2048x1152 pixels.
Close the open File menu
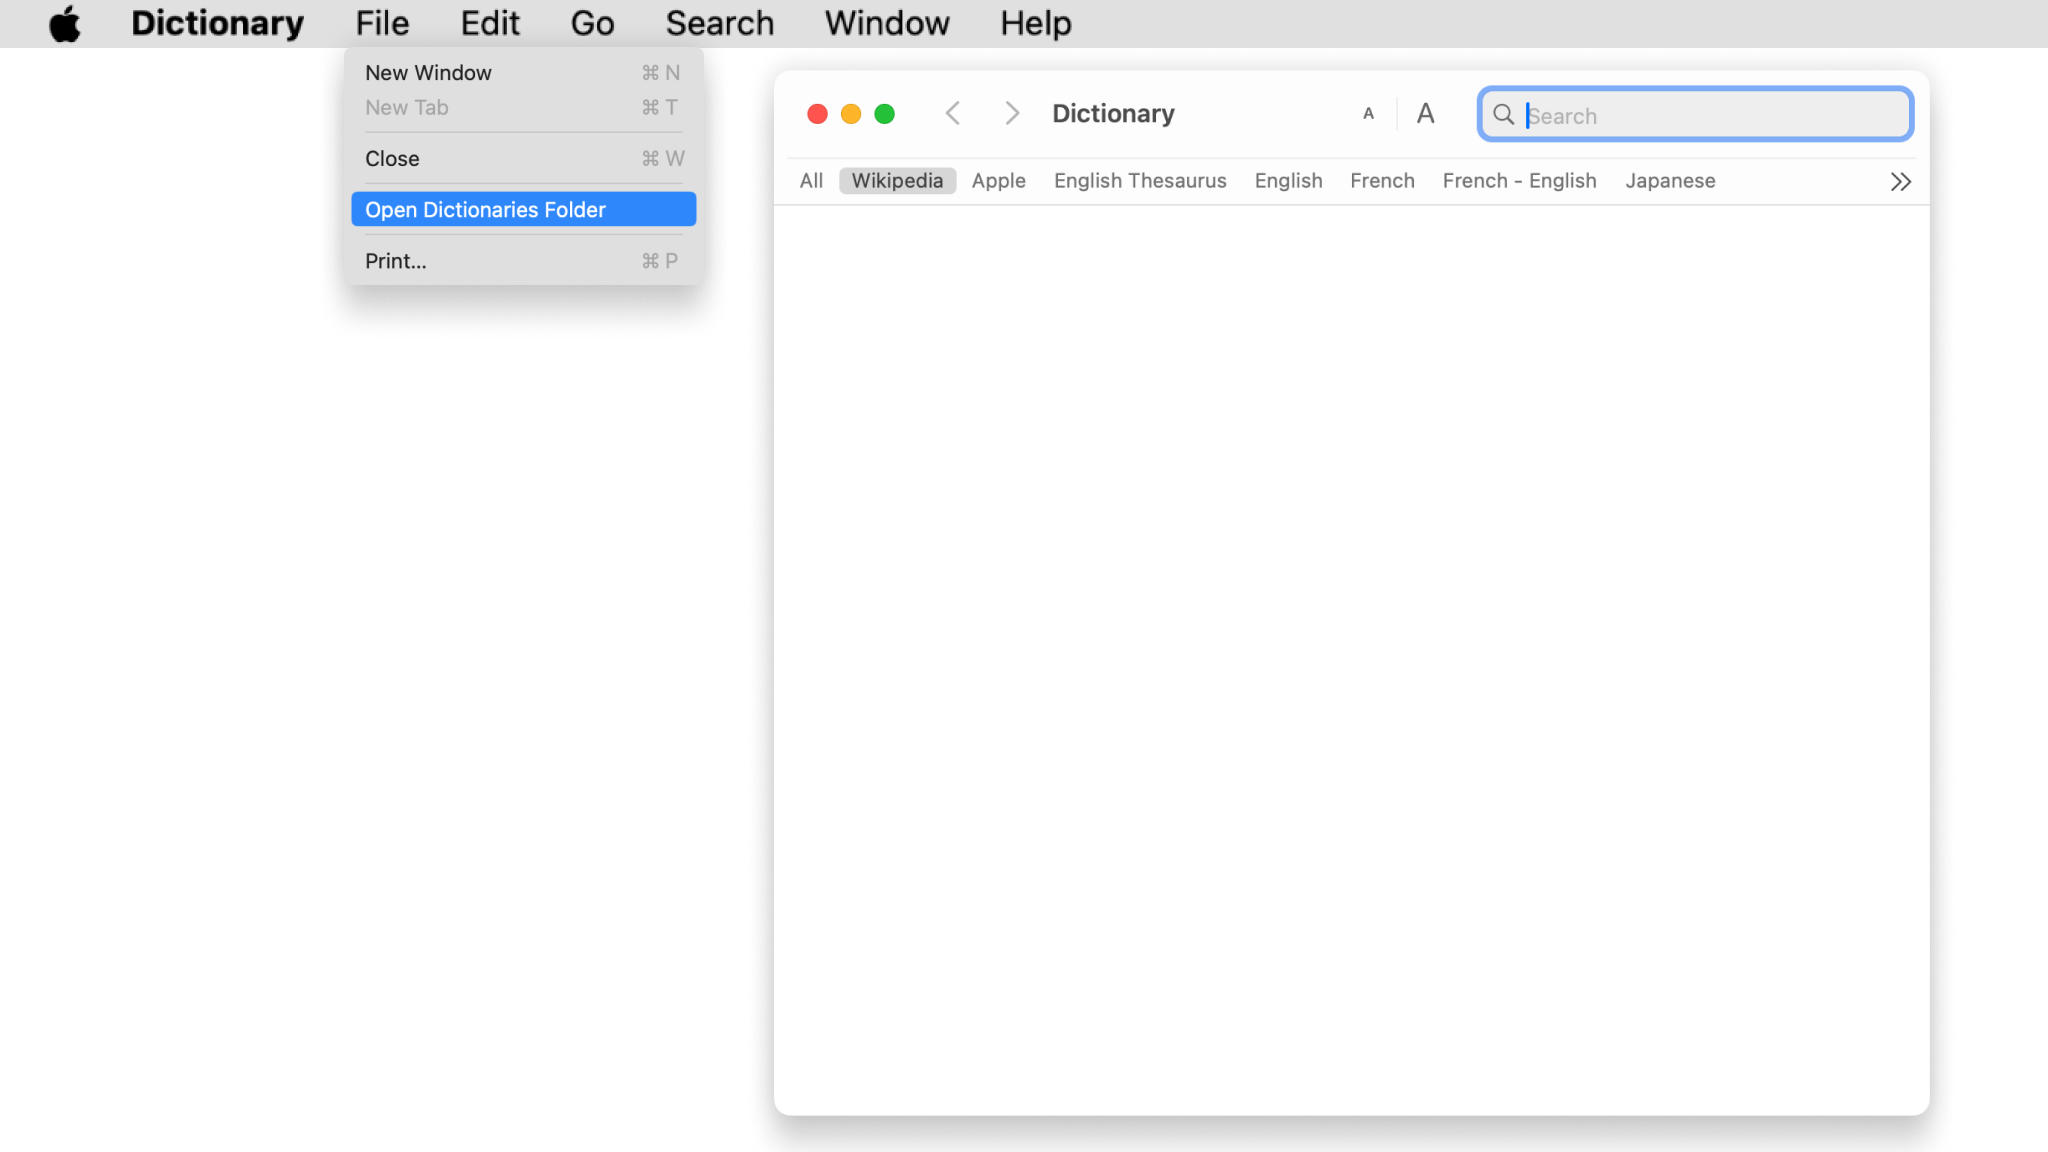(x=382, y=23)
